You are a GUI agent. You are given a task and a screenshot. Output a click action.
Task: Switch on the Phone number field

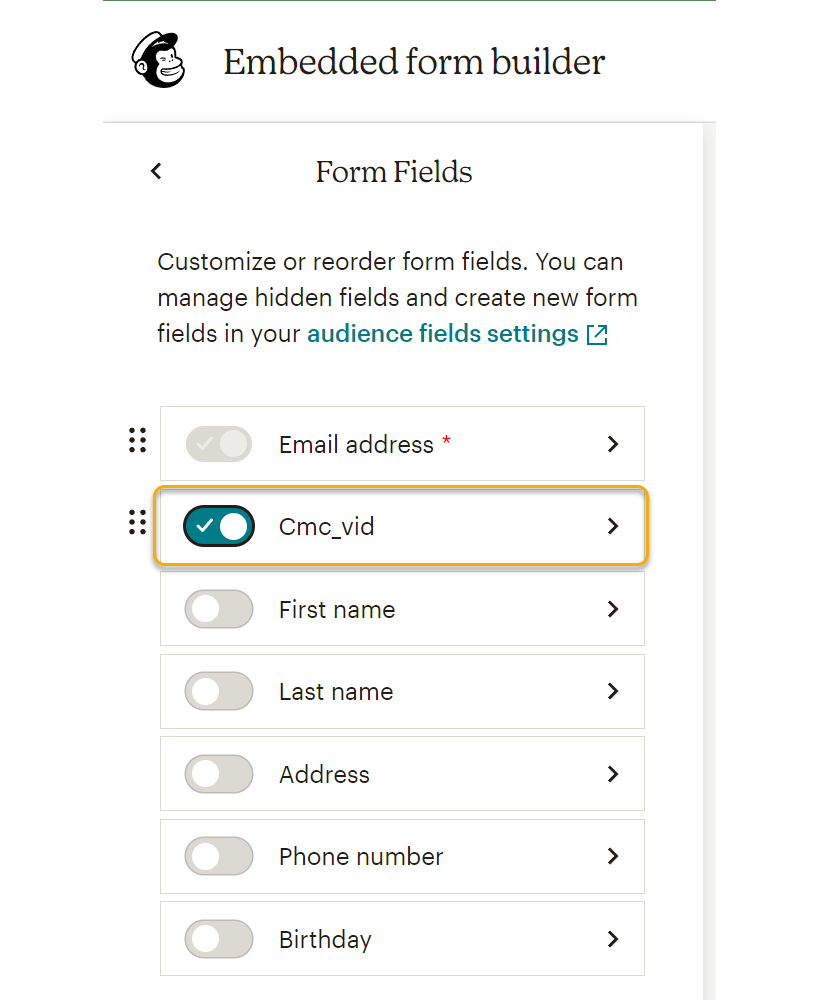point(219,856)
